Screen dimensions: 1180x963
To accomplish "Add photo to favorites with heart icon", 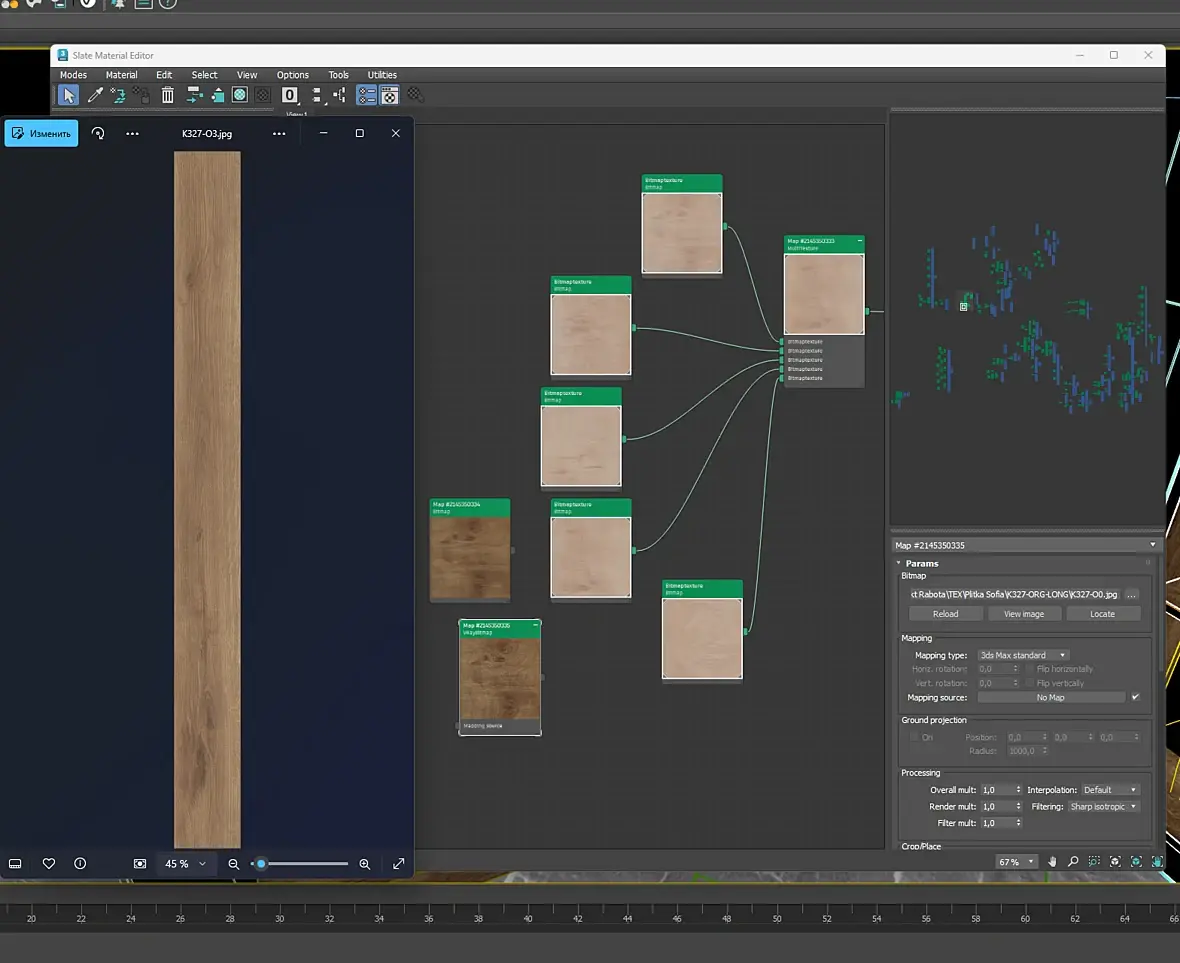I will coord(48,864).
